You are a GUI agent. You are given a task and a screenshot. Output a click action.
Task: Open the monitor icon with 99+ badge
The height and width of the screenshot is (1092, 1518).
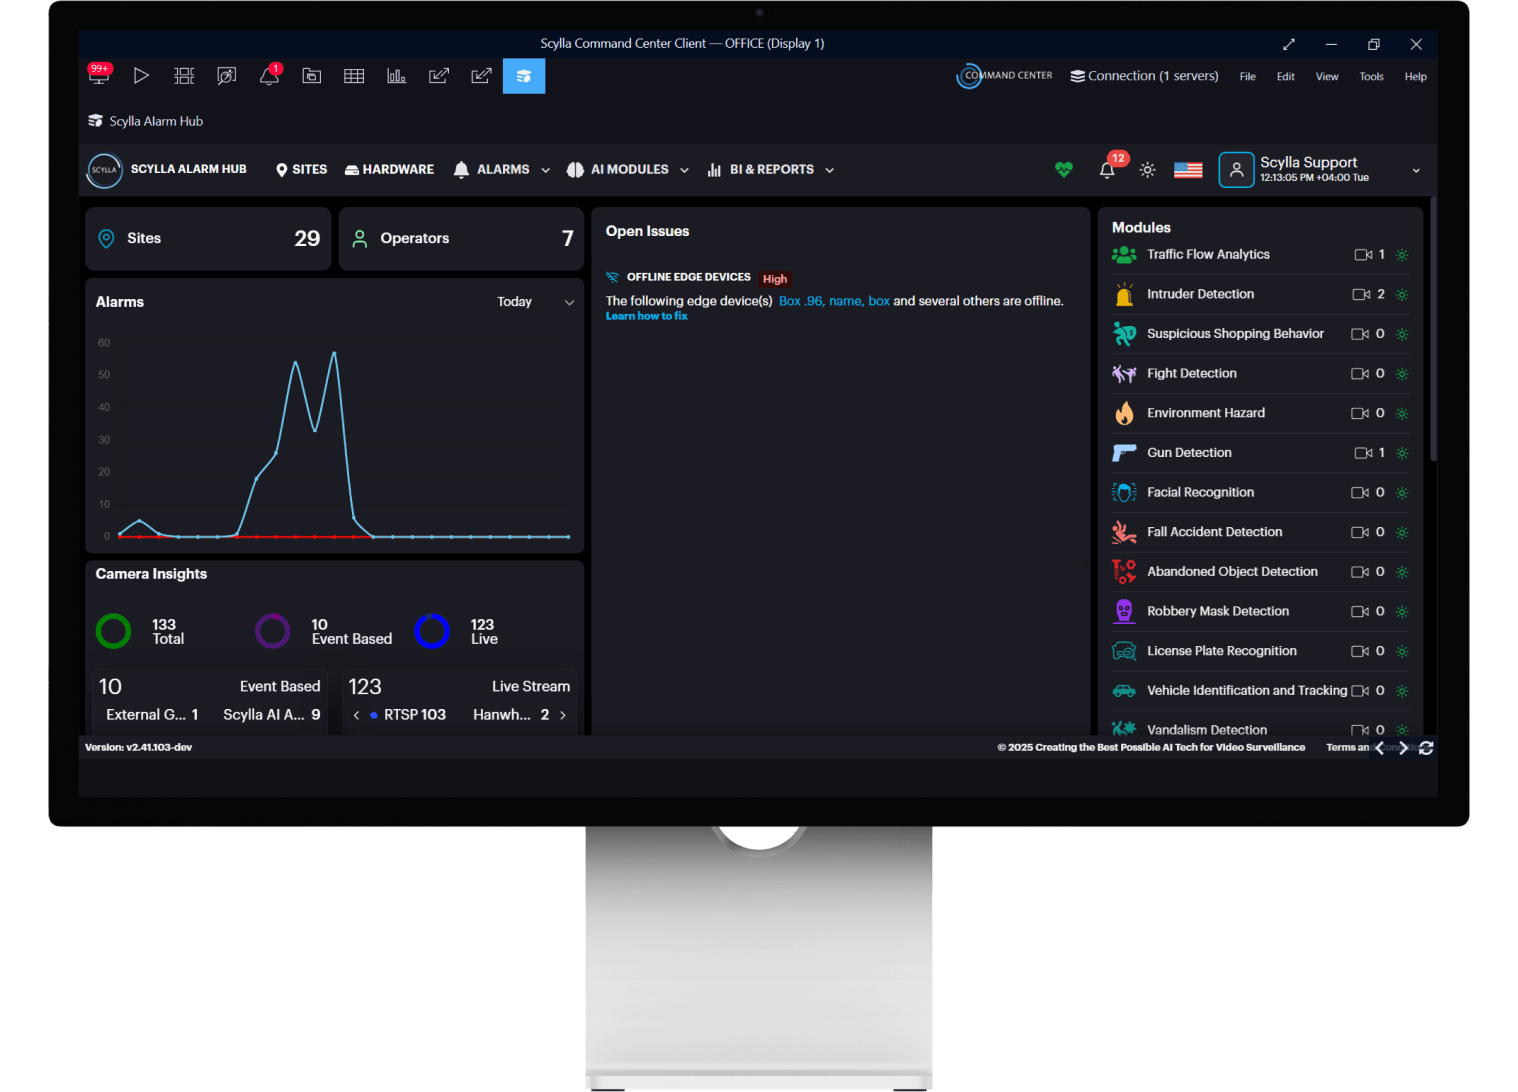coord(99,75)
